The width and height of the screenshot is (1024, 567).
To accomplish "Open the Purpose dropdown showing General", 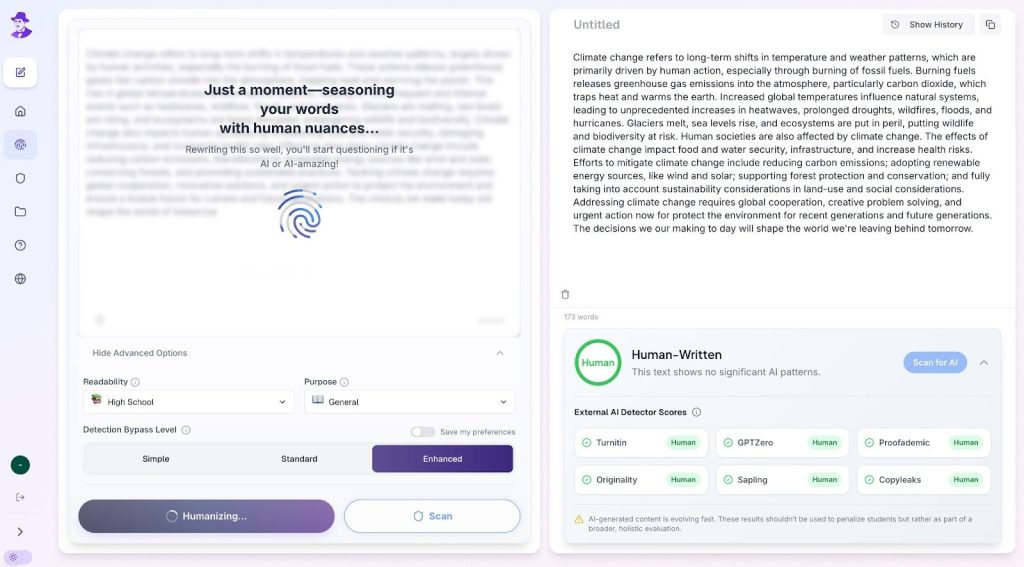I will 409,402.
